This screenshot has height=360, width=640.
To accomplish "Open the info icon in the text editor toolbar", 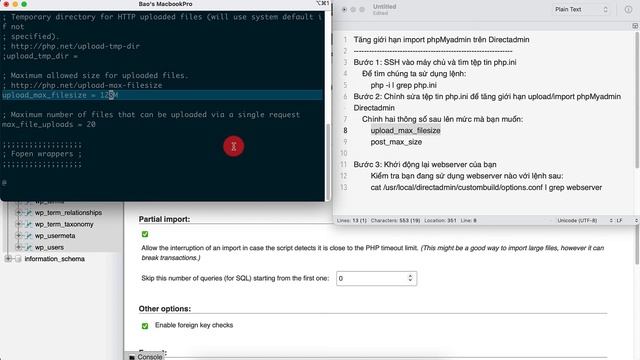I will (628, 9).
